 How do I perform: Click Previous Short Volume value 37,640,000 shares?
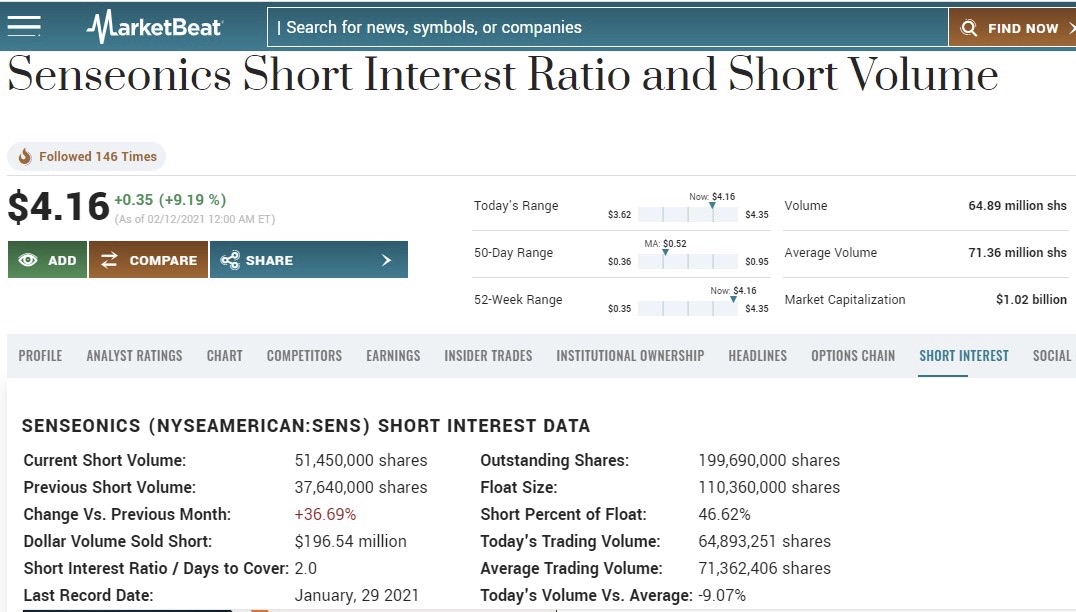[x=361, y=487]
